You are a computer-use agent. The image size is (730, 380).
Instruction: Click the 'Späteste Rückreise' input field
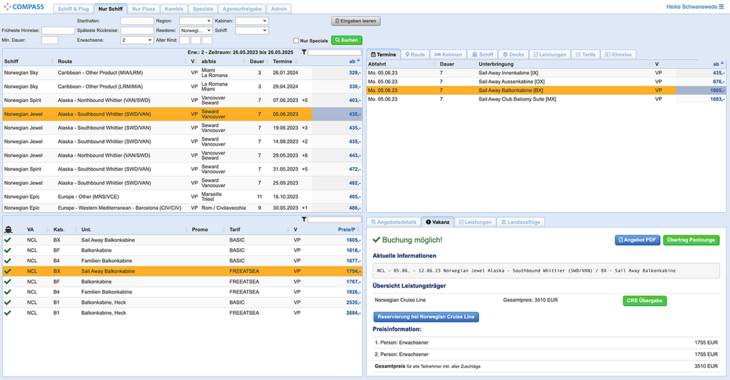click(x=137, y=30)
